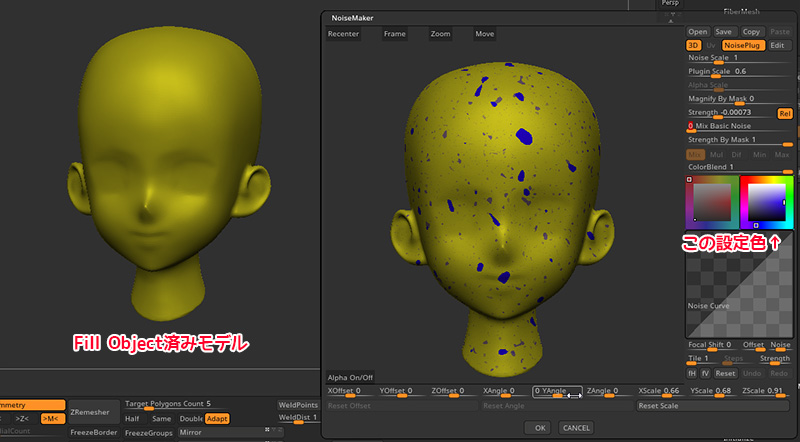Click Reset Scale button

[713, 406]
